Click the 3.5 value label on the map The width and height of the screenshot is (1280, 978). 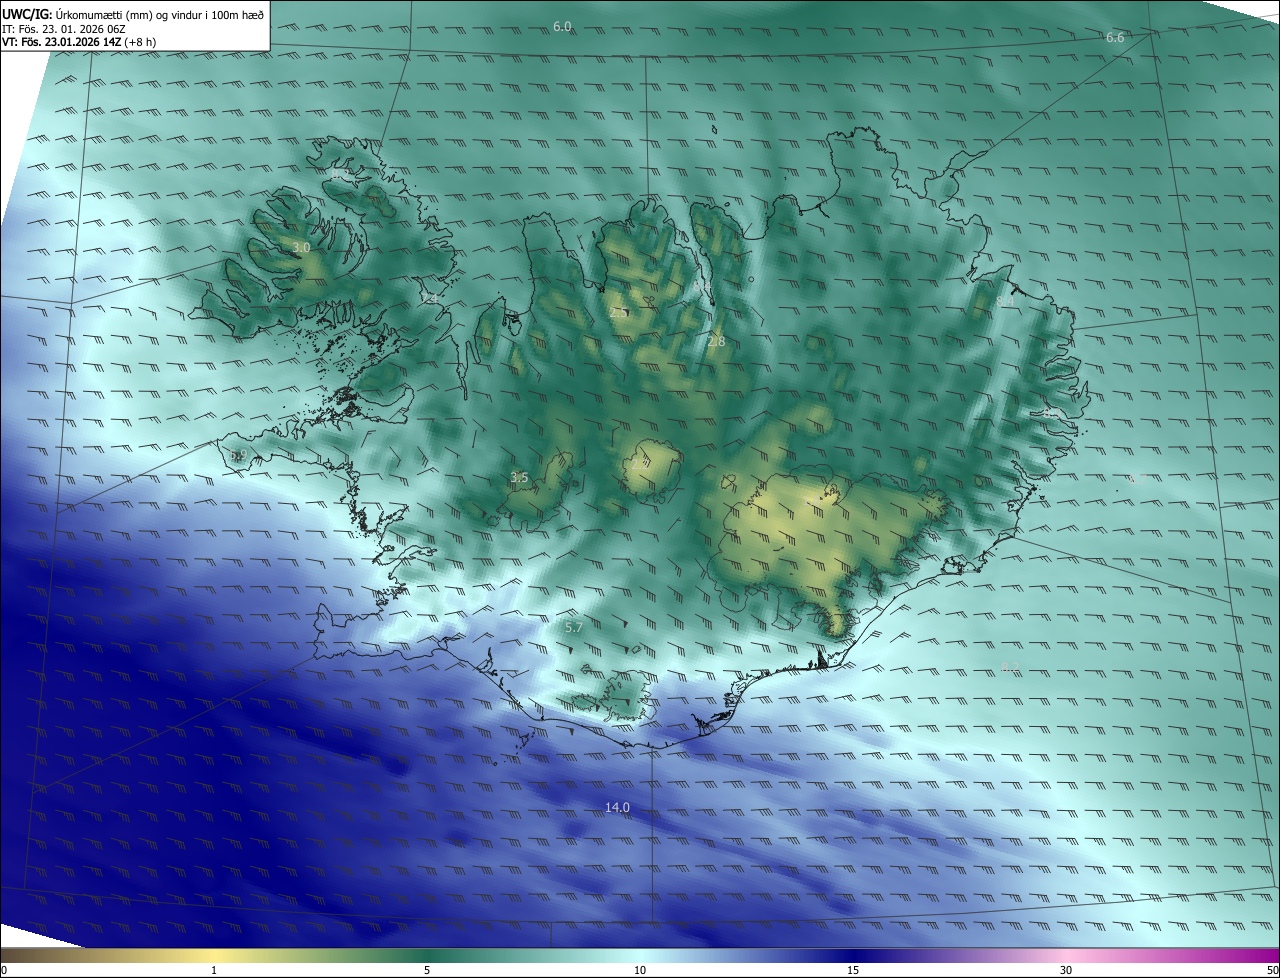519,477
